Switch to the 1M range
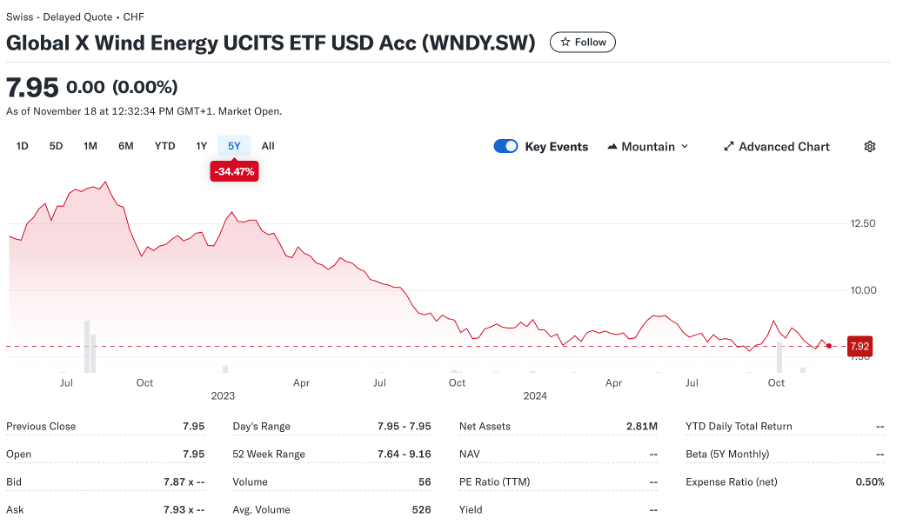 click(x=90, y=146)
